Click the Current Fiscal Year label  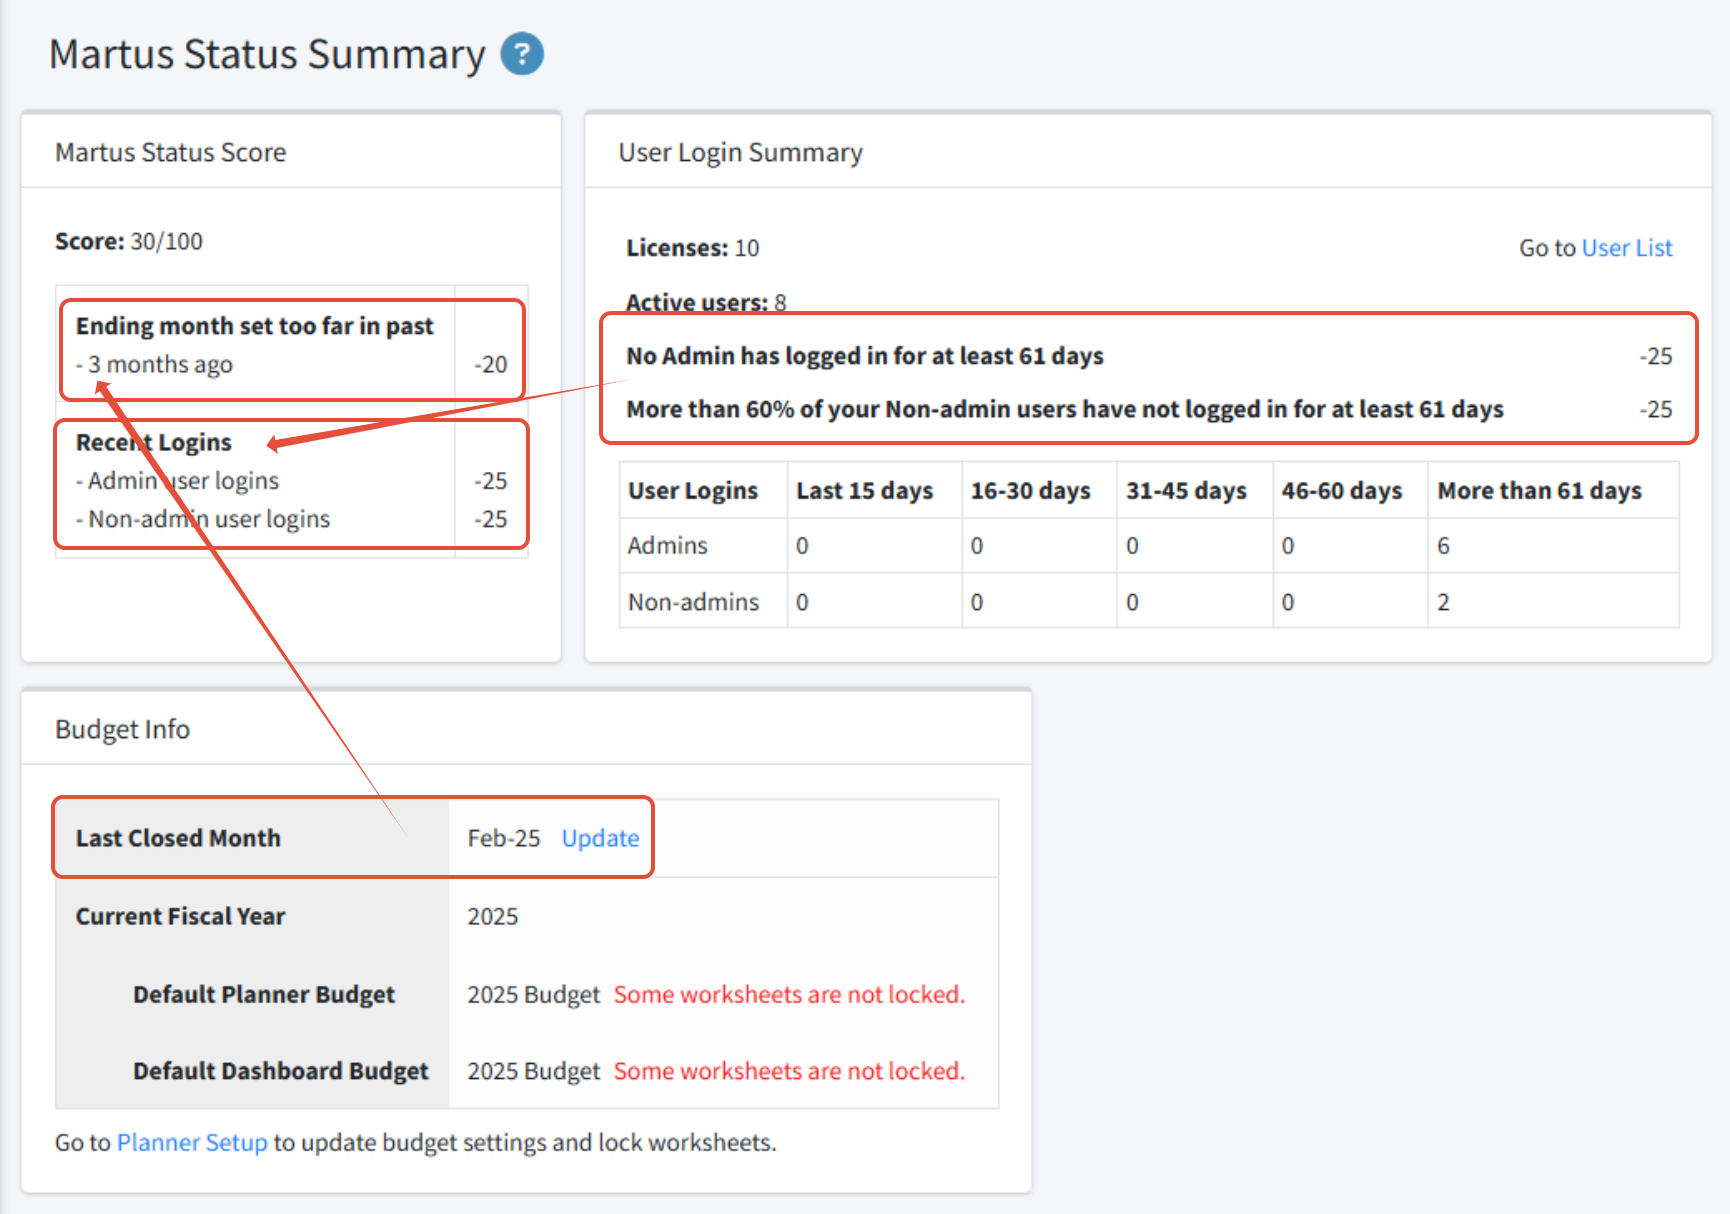click(181, 916)
